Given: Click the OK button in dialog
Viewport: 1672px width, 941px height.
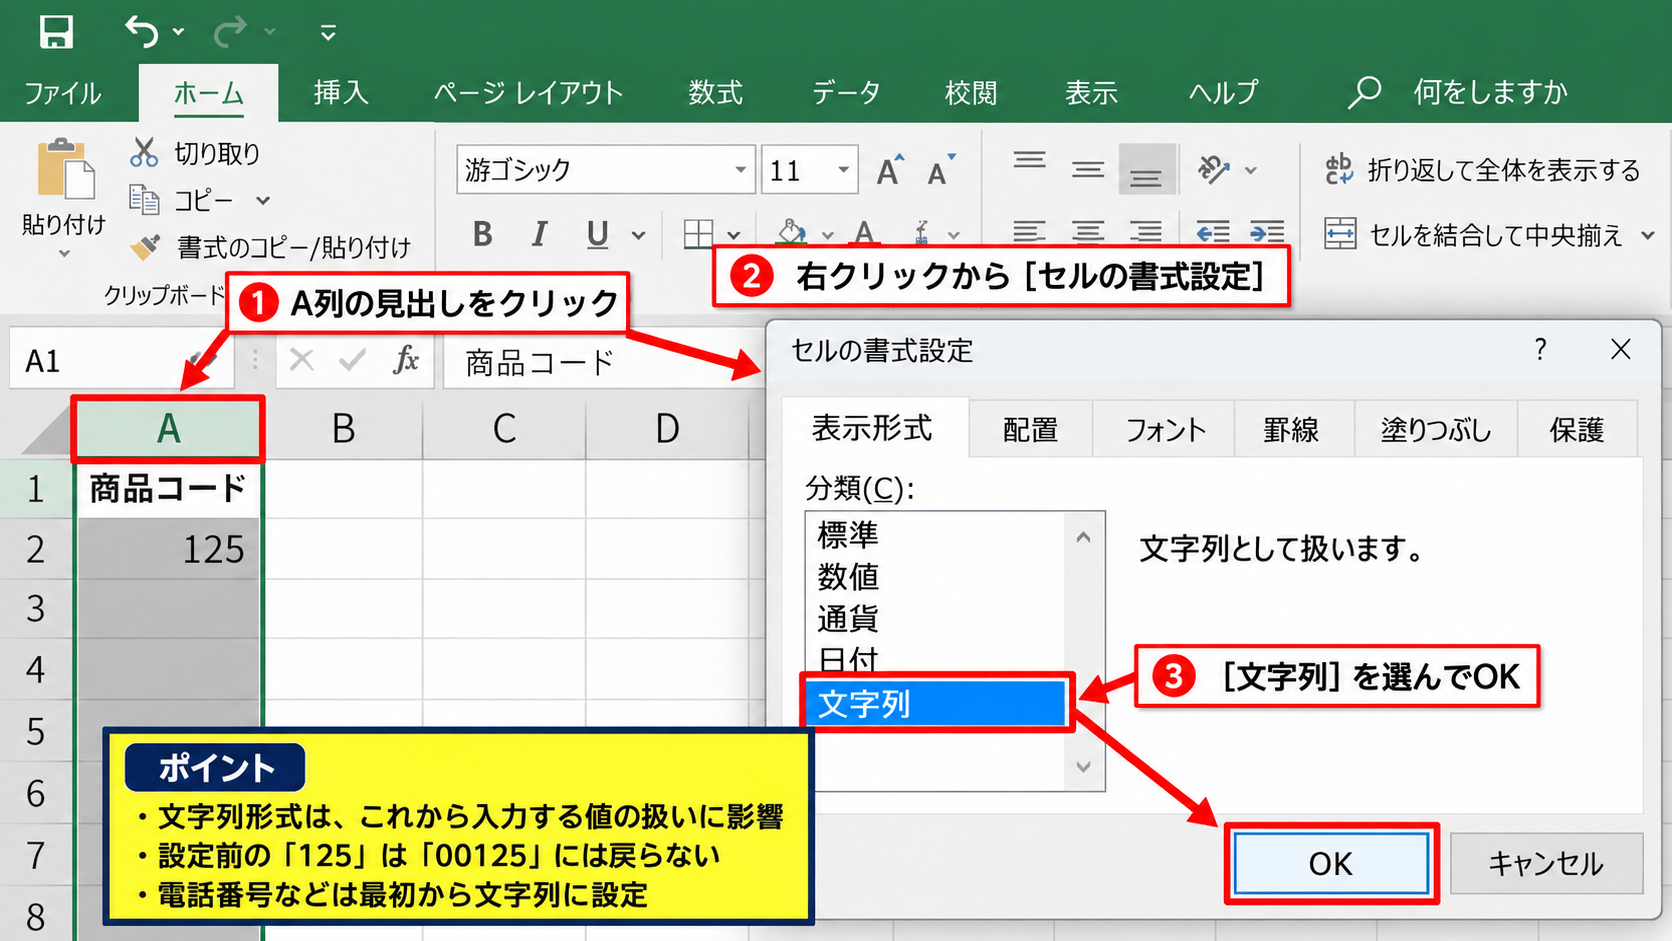Looking at the screenshot, I should 1331,864.
